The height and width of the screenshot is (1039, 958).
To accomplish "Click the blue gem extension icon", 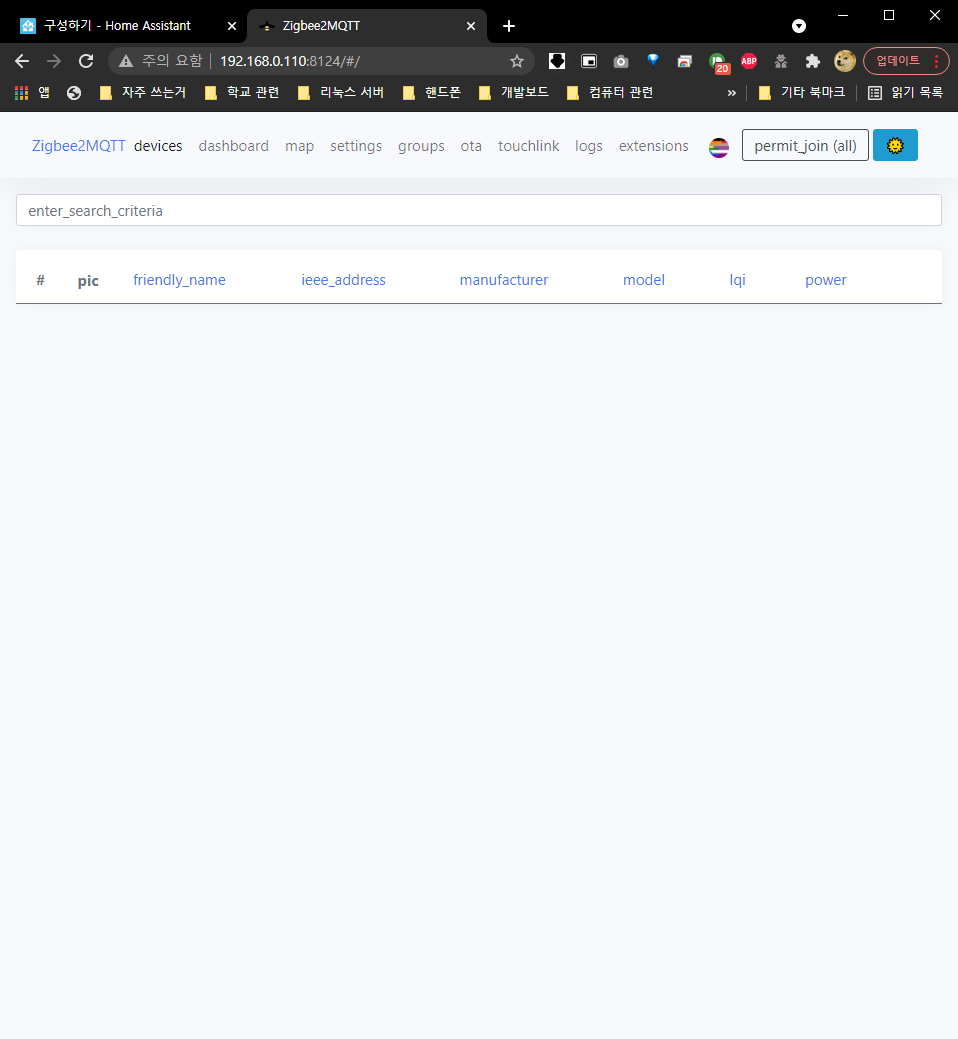I will click(653, 61).
